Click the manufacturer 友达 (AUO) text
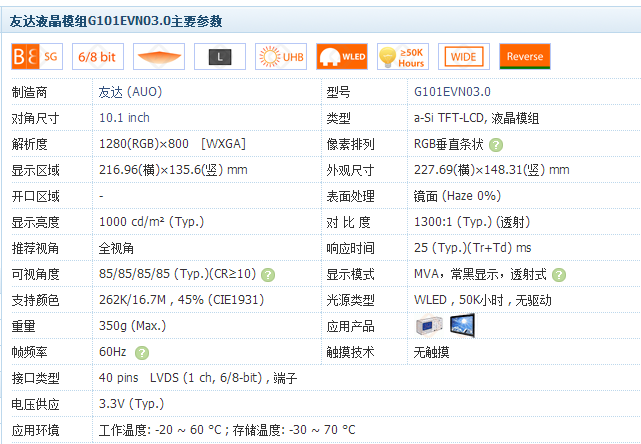 click(130, 92)
